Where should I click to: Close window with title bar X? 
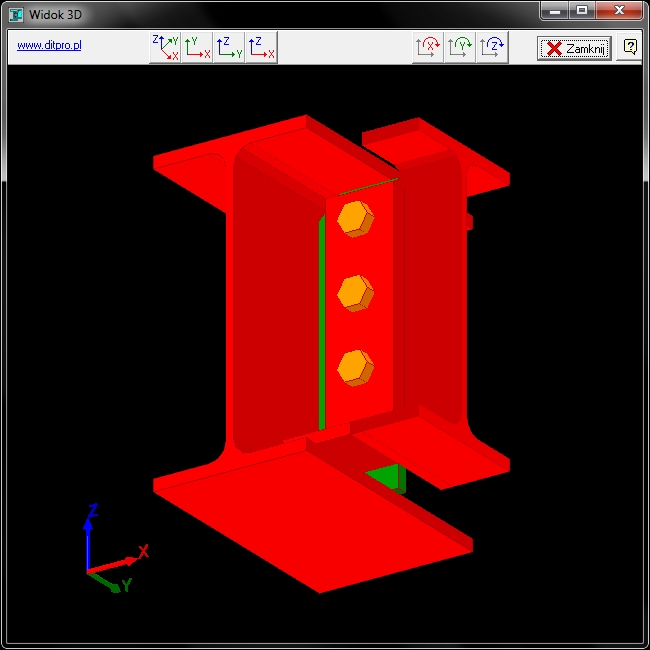click(619, 10)
